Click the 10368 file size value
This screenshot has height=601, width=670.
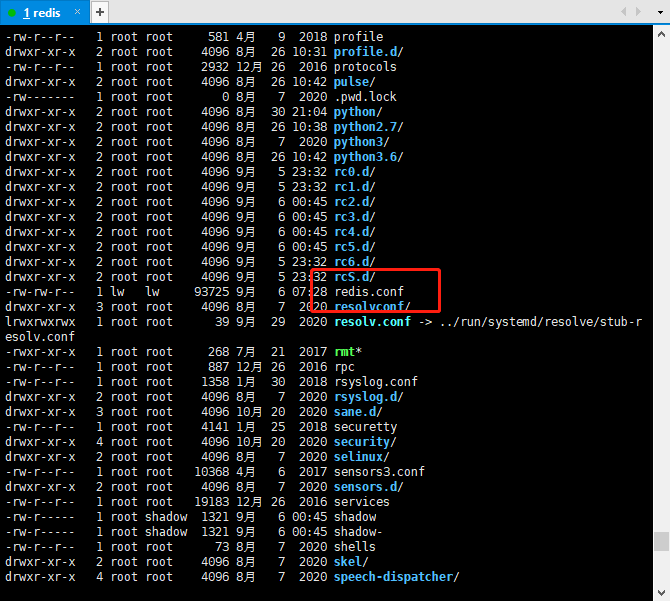point(212,472)
